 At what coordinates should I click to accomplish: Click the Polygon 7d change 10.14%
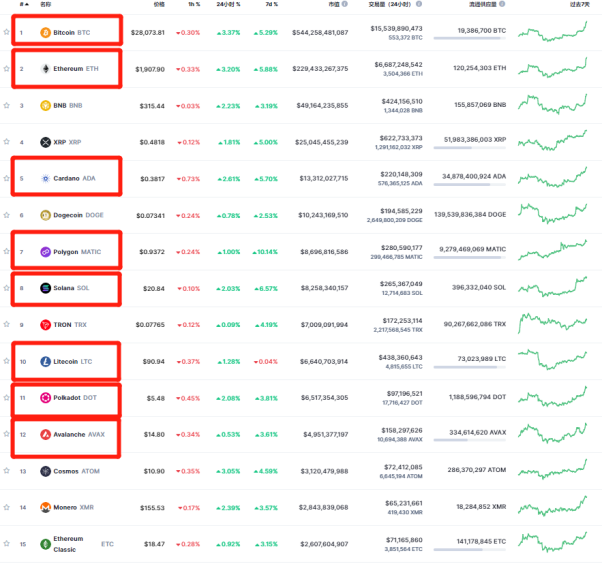click(265, 252)
